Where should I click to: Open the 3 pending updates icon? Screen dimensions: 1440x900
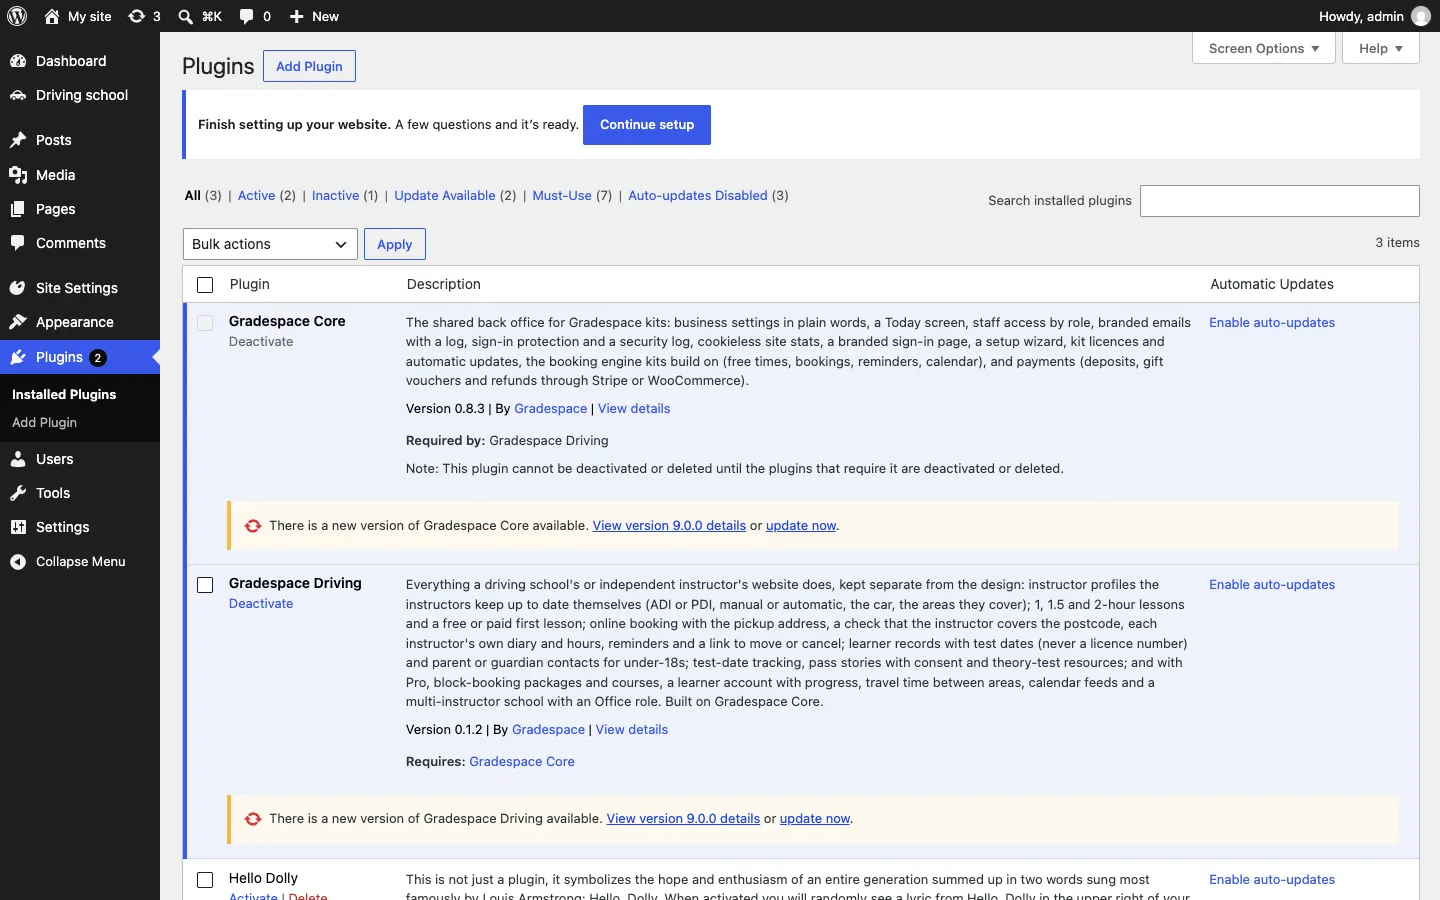pyautogui.click(x=137, y=16)
